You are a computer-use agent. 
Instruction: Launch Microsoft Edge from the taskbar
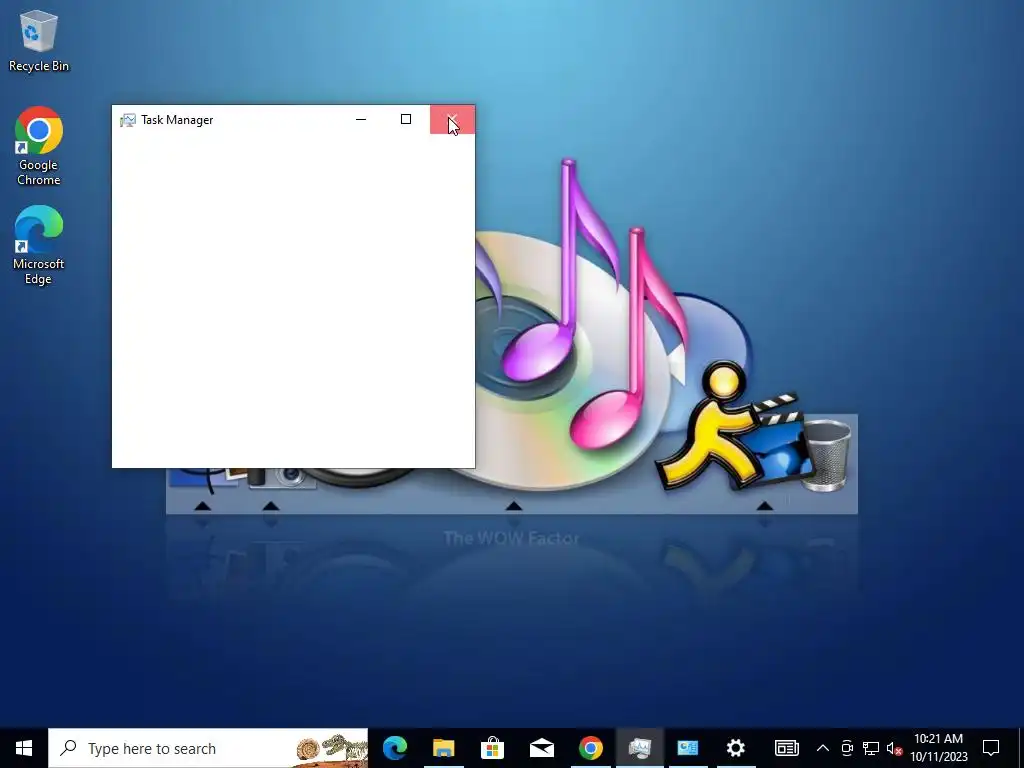(x=394, y=748)
